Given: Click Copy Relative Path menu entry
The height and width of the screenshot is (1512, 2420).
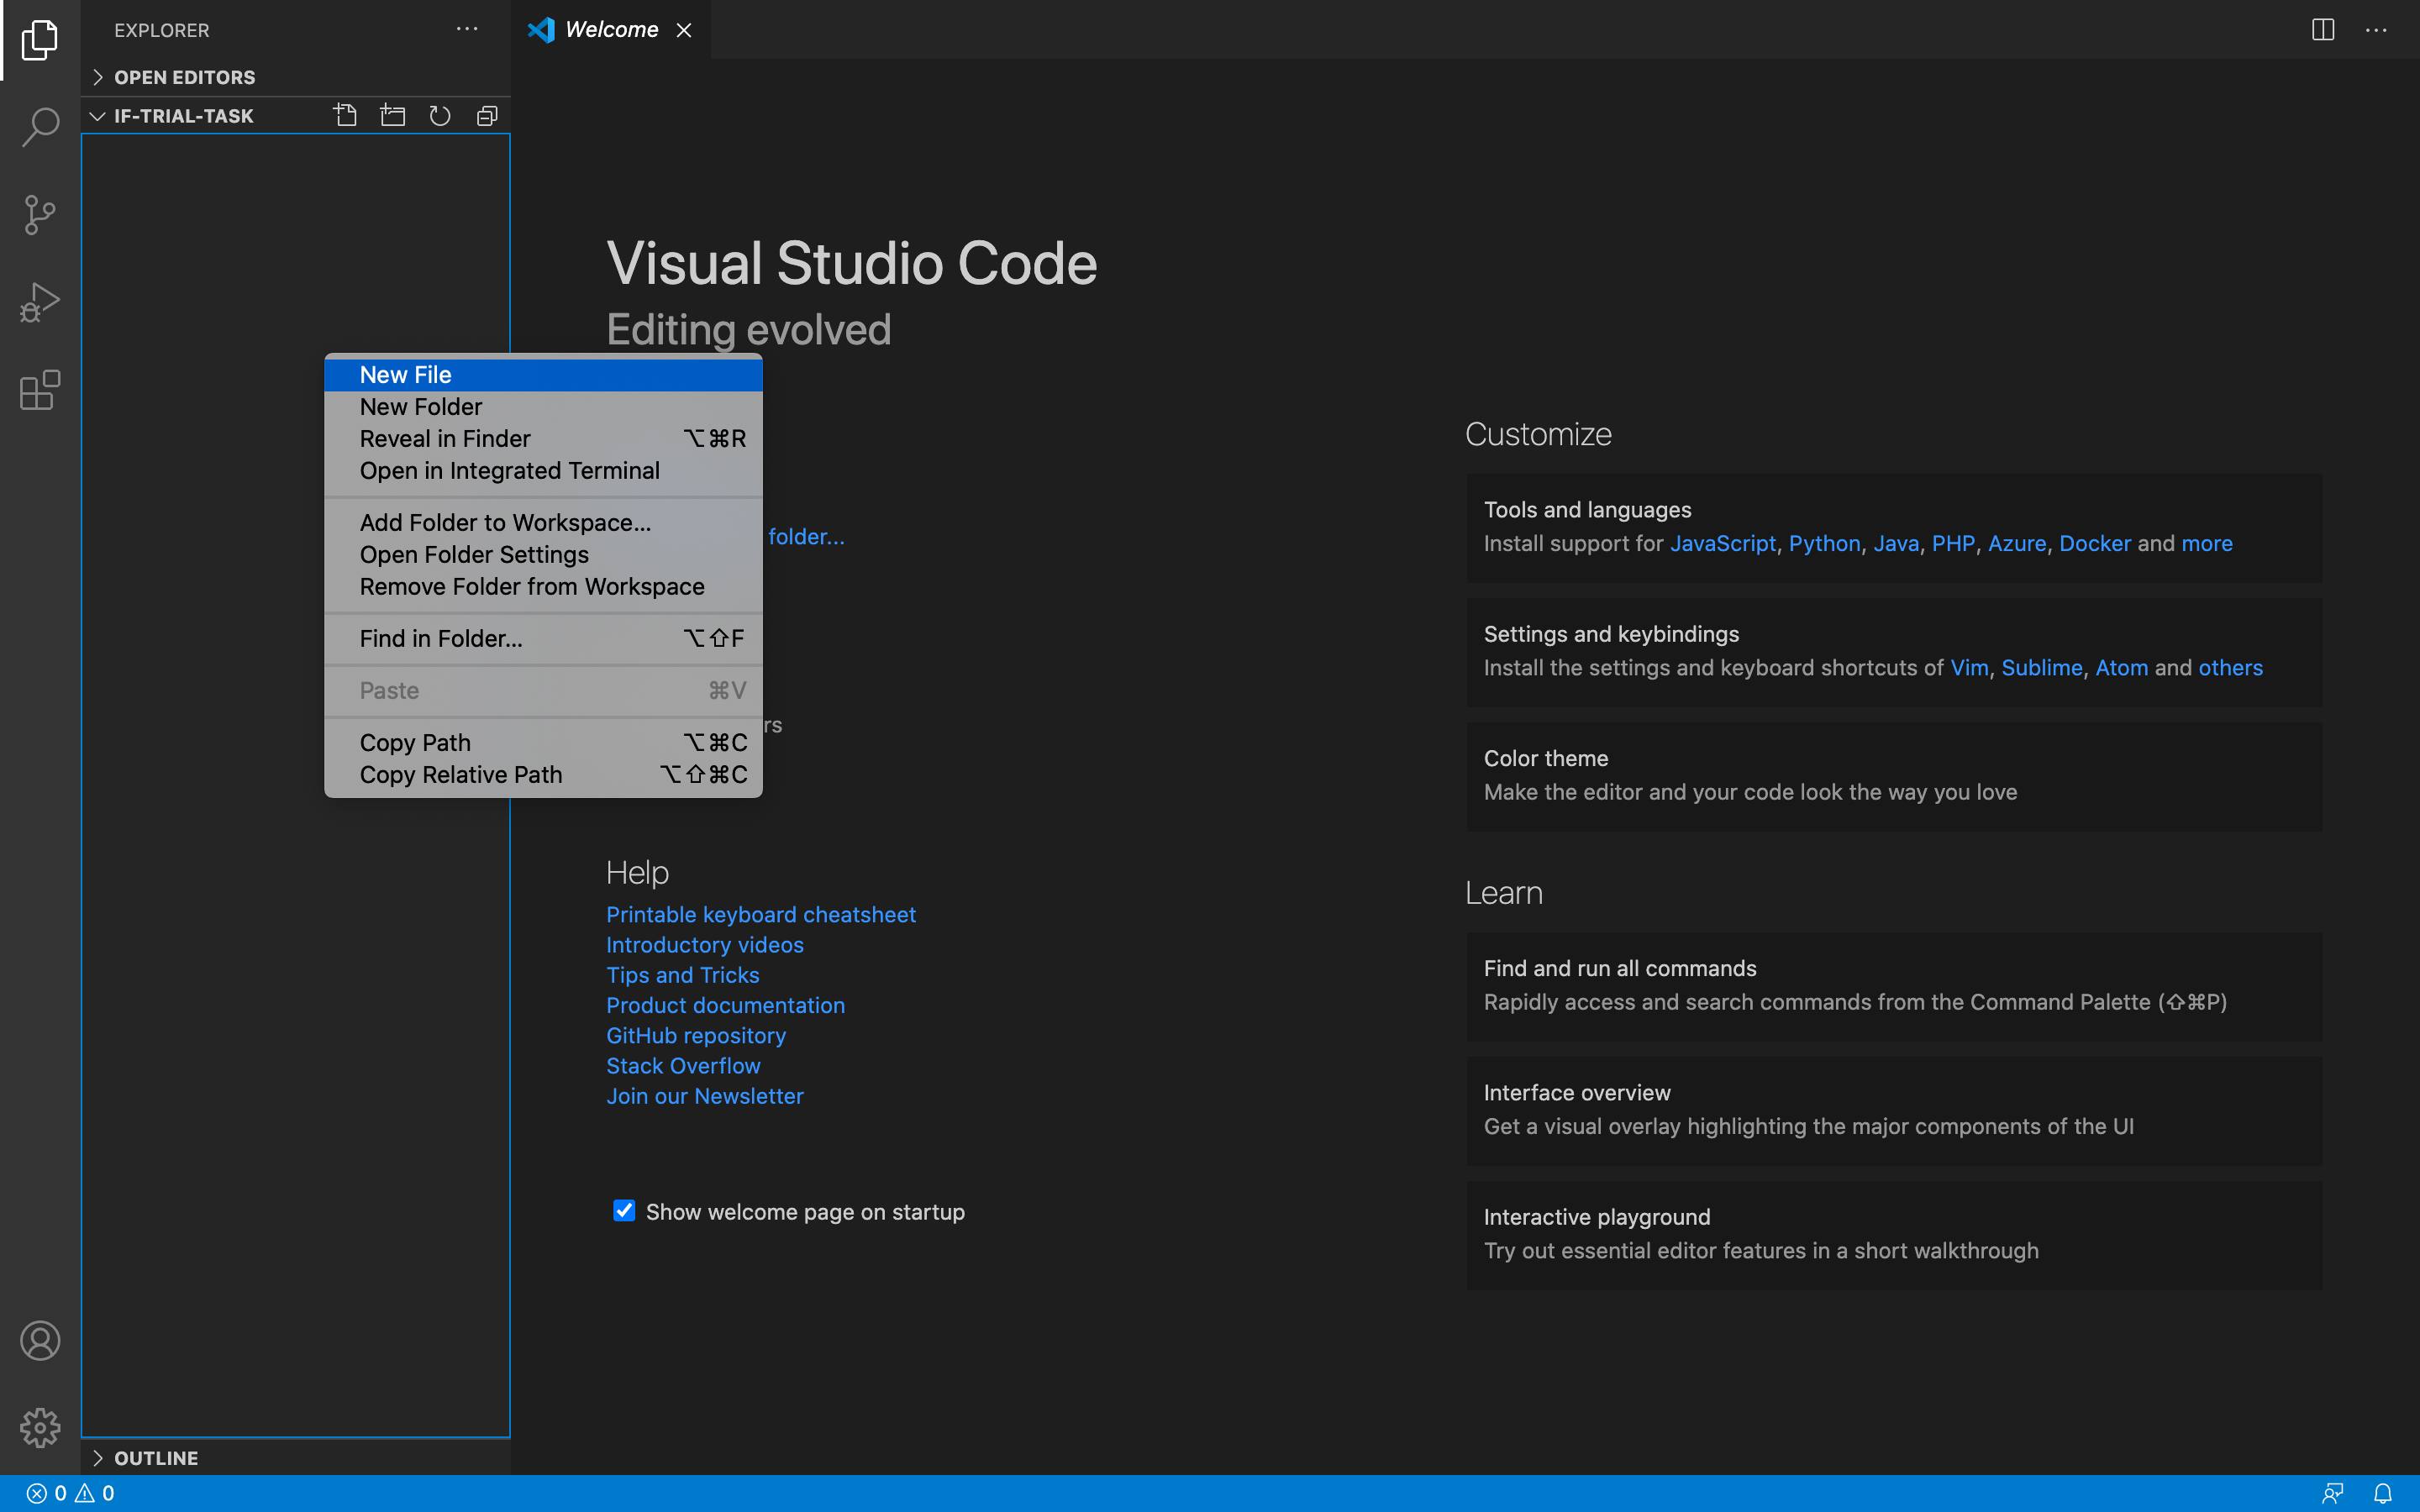Looking at the screenshot, I should tap(460, 775).
